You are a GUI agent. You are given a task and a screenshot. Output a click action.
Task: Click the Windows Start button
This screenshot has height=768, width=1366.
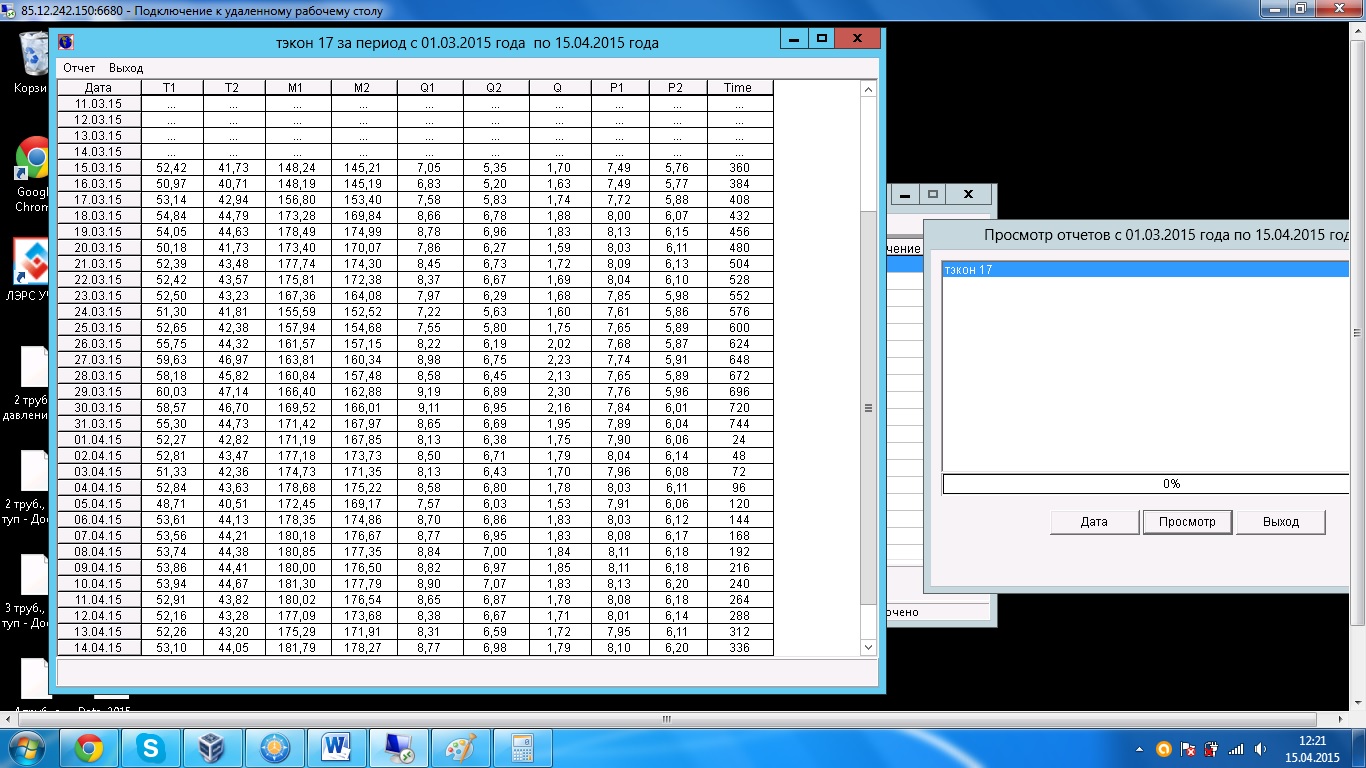(27, 748)
